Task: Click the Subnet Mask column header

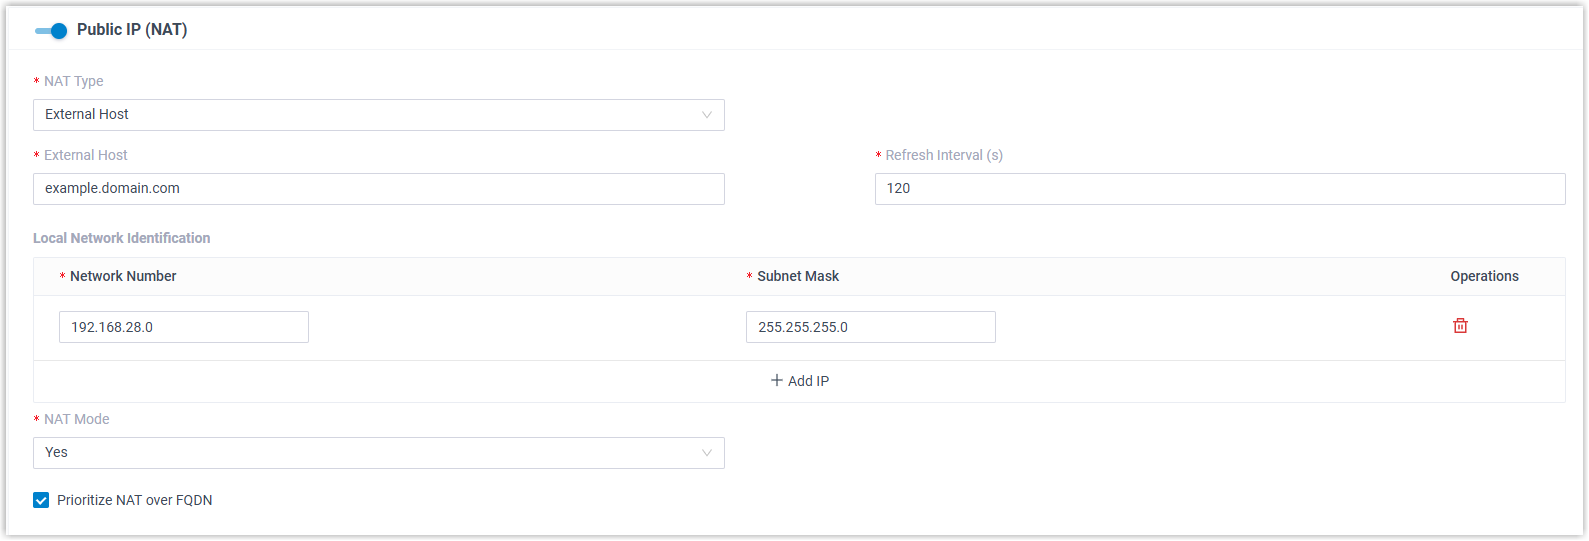Action: (x=797, y=276)
